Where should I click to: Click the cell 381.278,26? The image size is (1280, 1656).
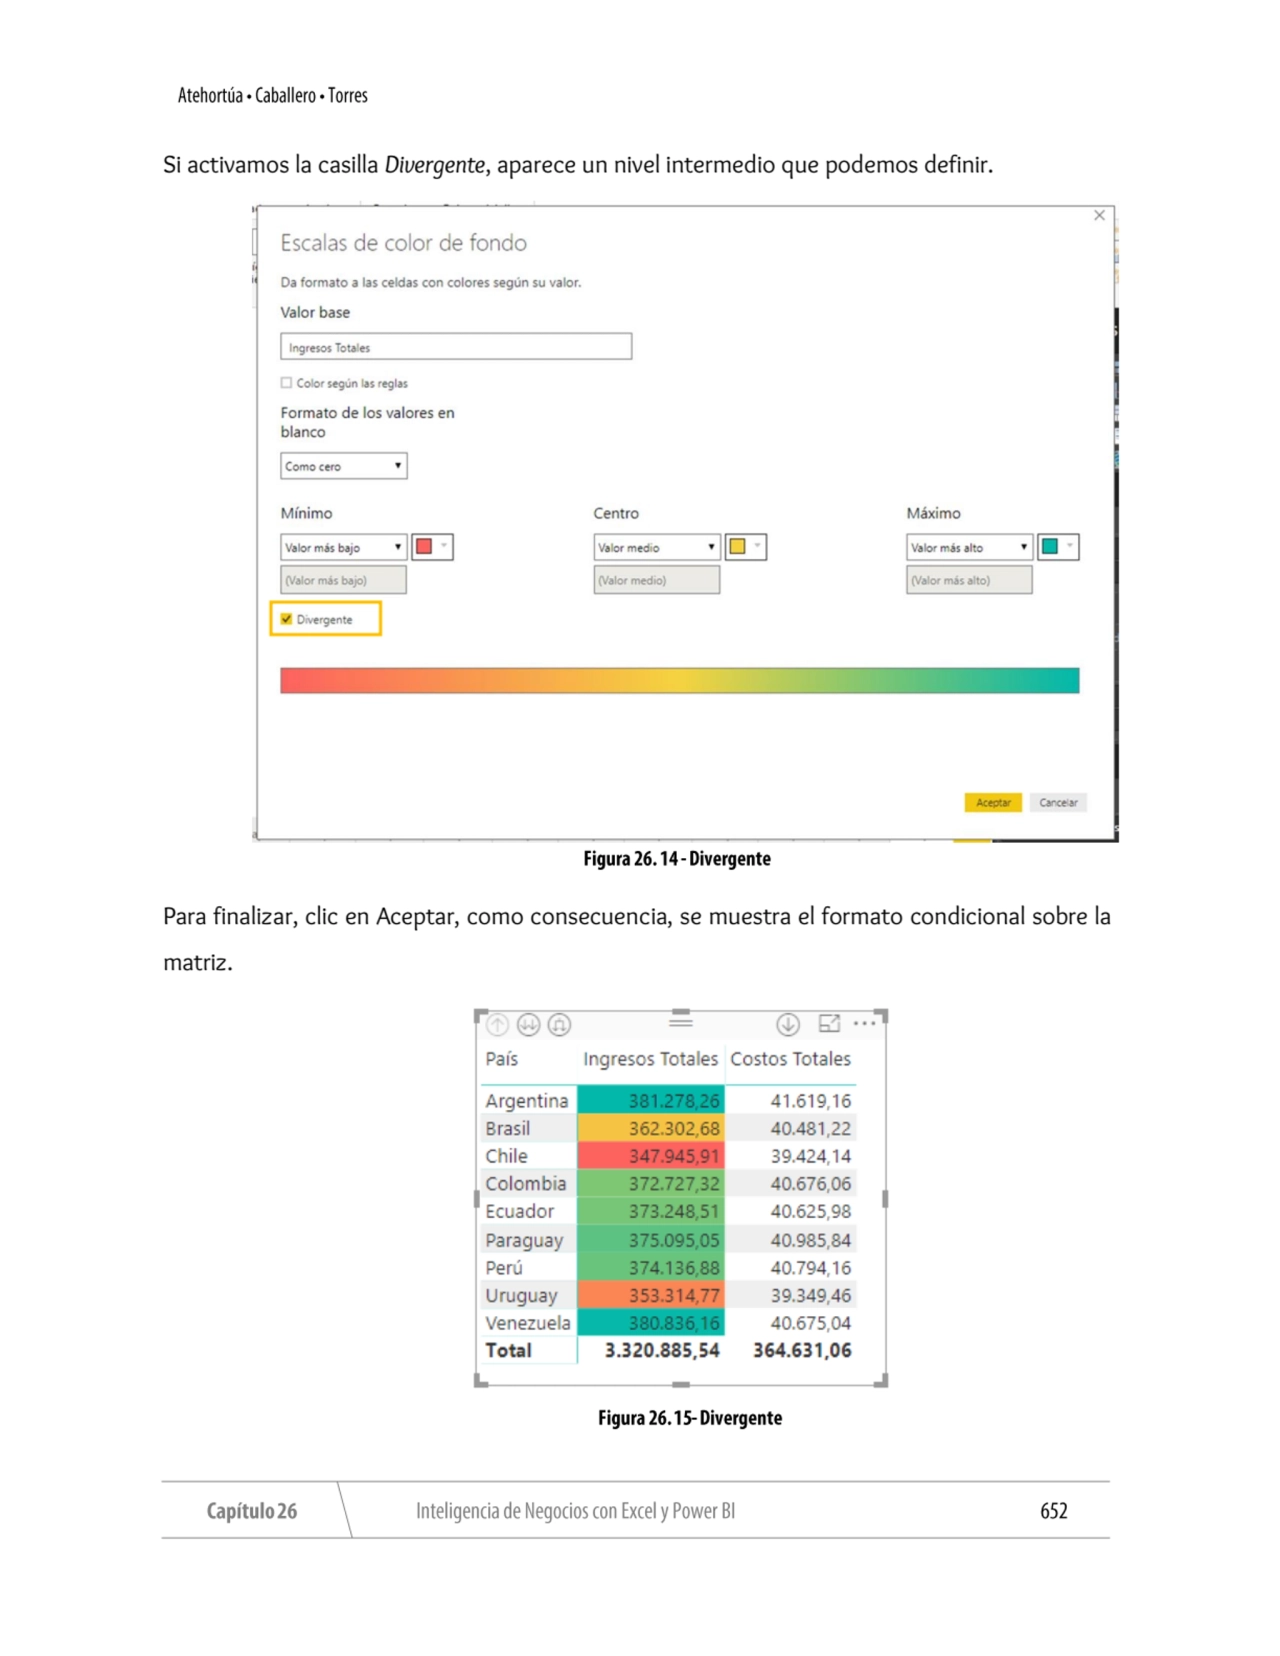[651, 1101]
